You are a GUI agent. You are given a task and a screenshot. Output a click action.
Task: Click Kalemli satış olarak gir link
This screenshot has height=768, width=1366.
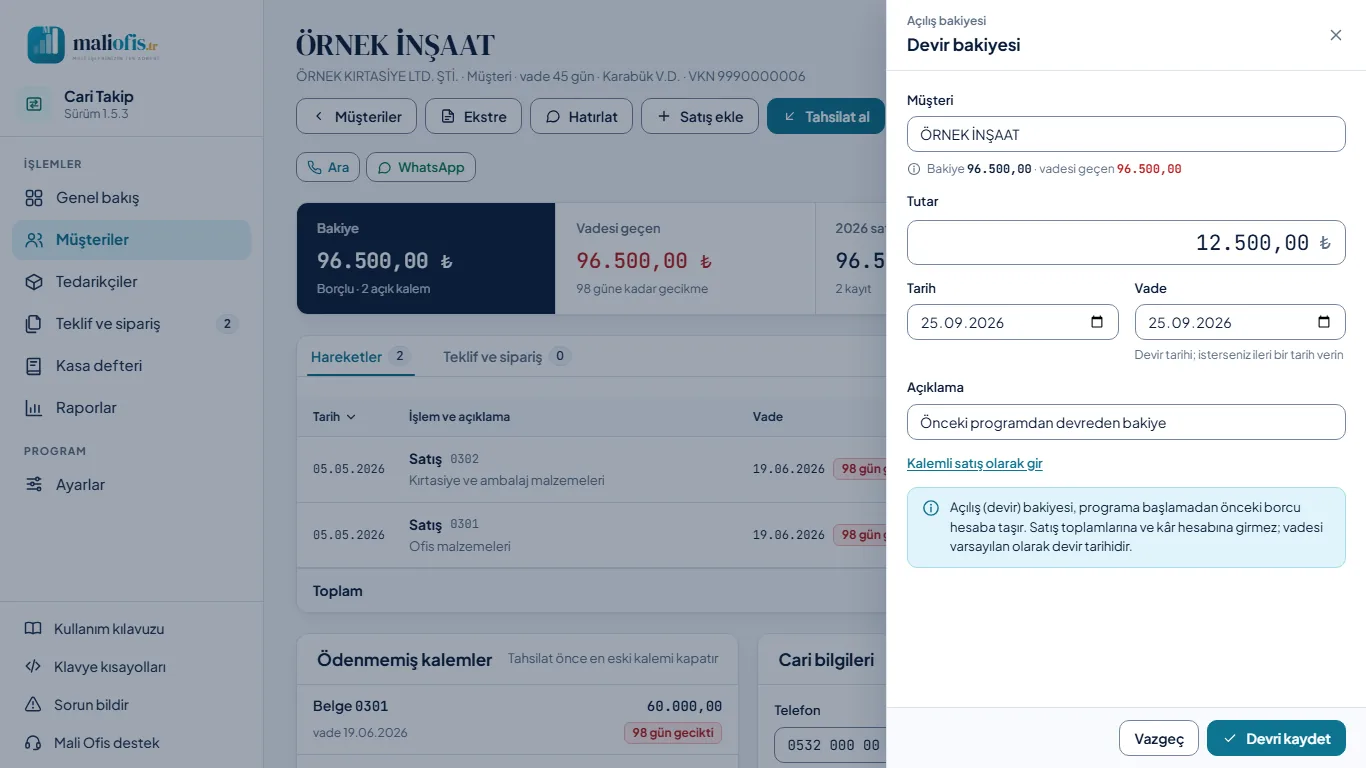pos(975,463)
